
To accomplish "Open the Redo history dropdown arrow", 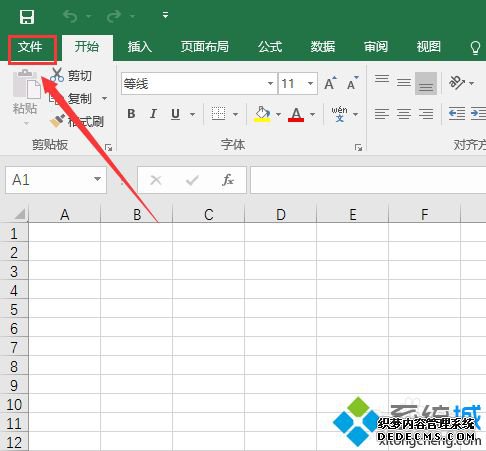I will click(x=132, y=16).
